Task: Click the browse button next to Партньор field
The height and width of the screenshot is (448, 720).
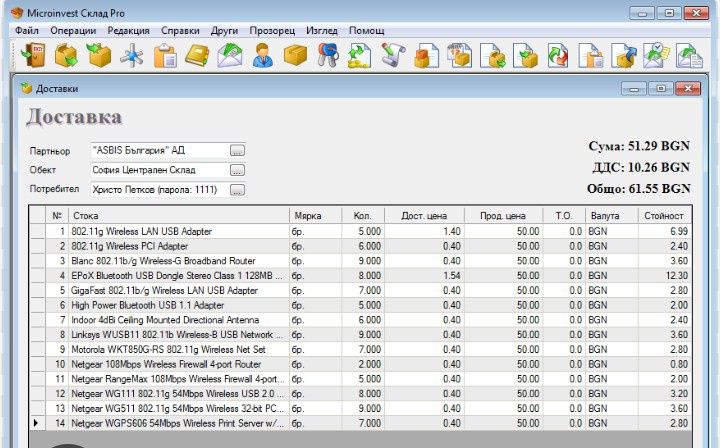Action: click(x=237, y=151)
